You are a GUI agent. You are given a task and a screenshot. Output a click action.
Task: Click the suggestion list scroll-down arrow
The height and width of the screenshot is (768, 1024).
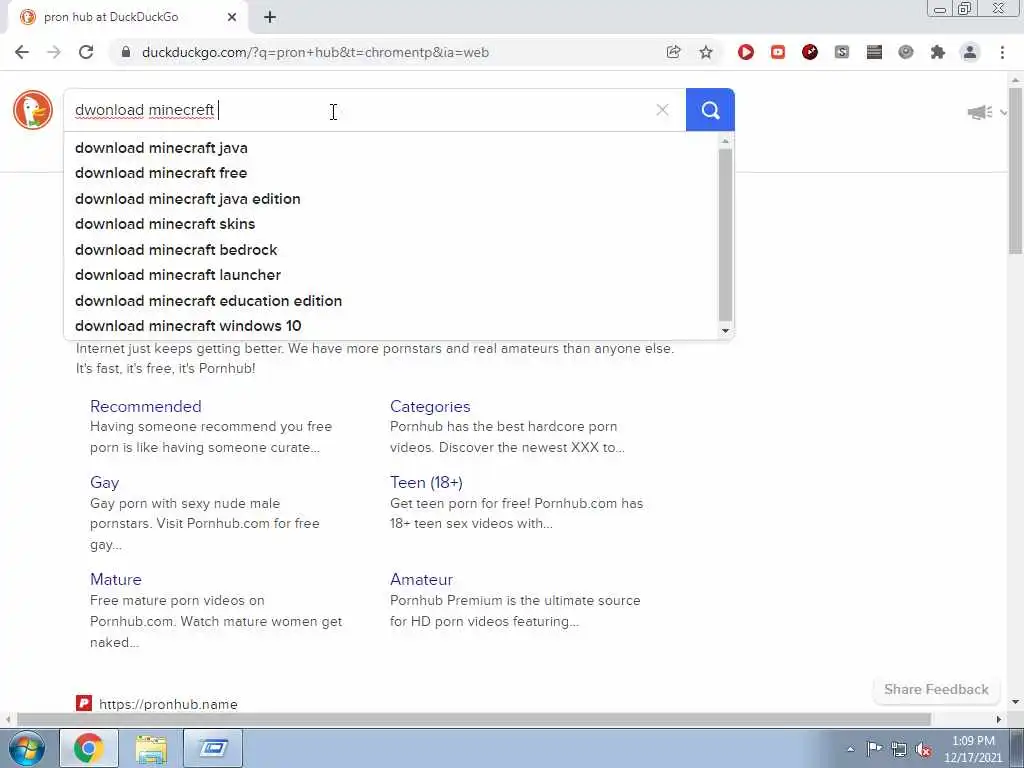click(x=726, y=331)
